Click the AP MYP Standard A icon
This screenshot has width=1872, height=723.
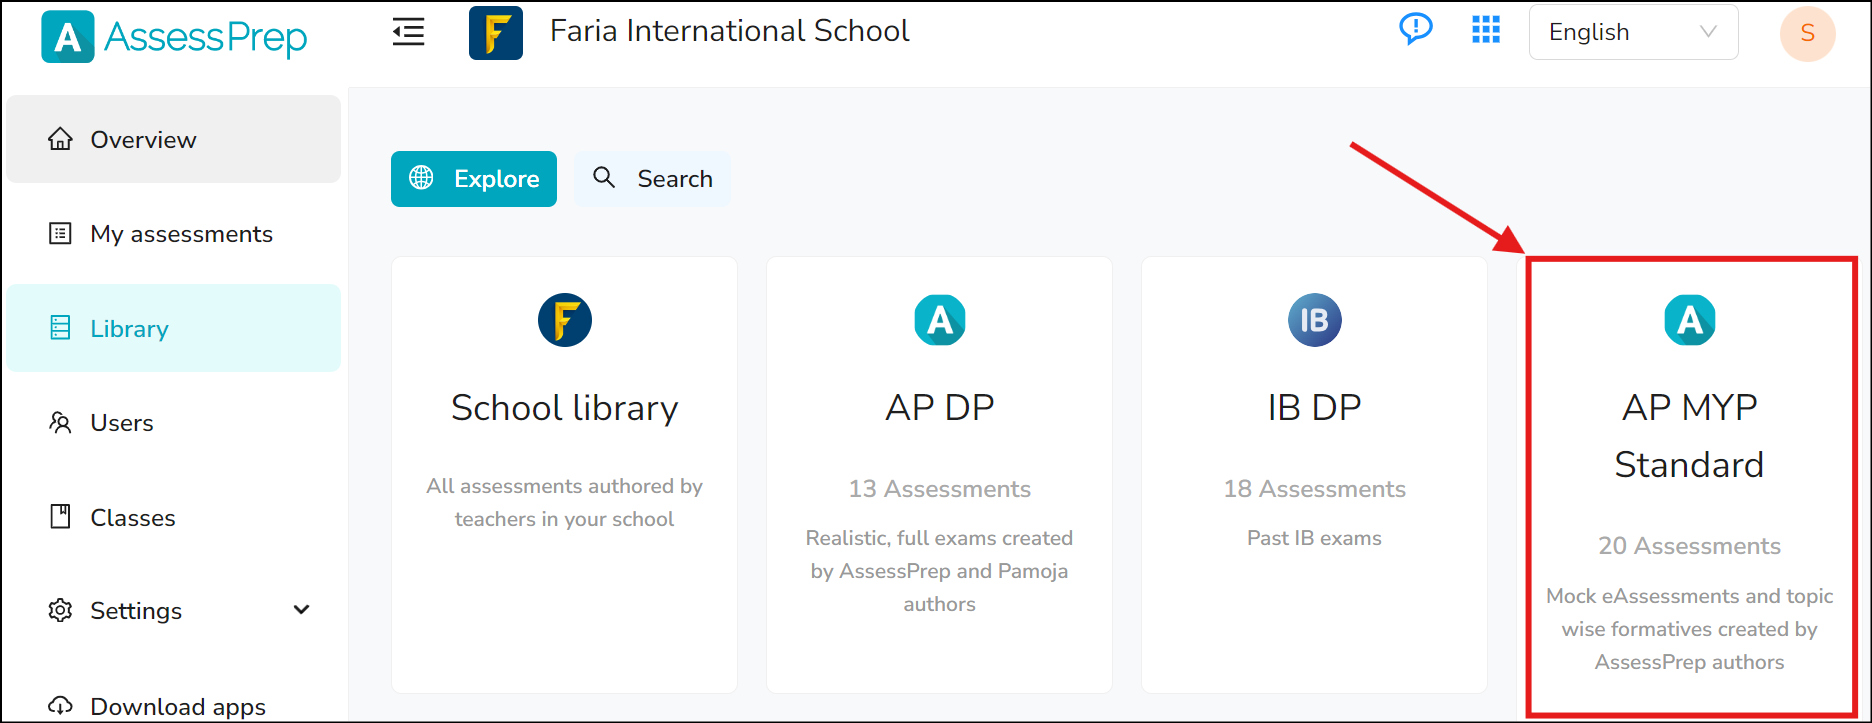point(1689,320)
